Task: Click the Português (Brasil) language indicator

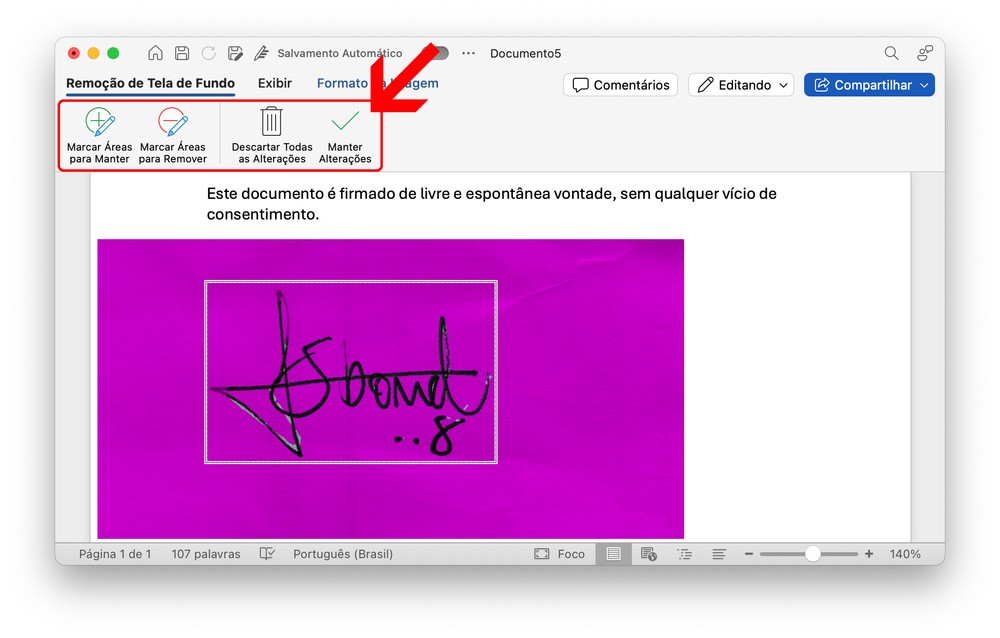Action: click(x=342, y=554)
